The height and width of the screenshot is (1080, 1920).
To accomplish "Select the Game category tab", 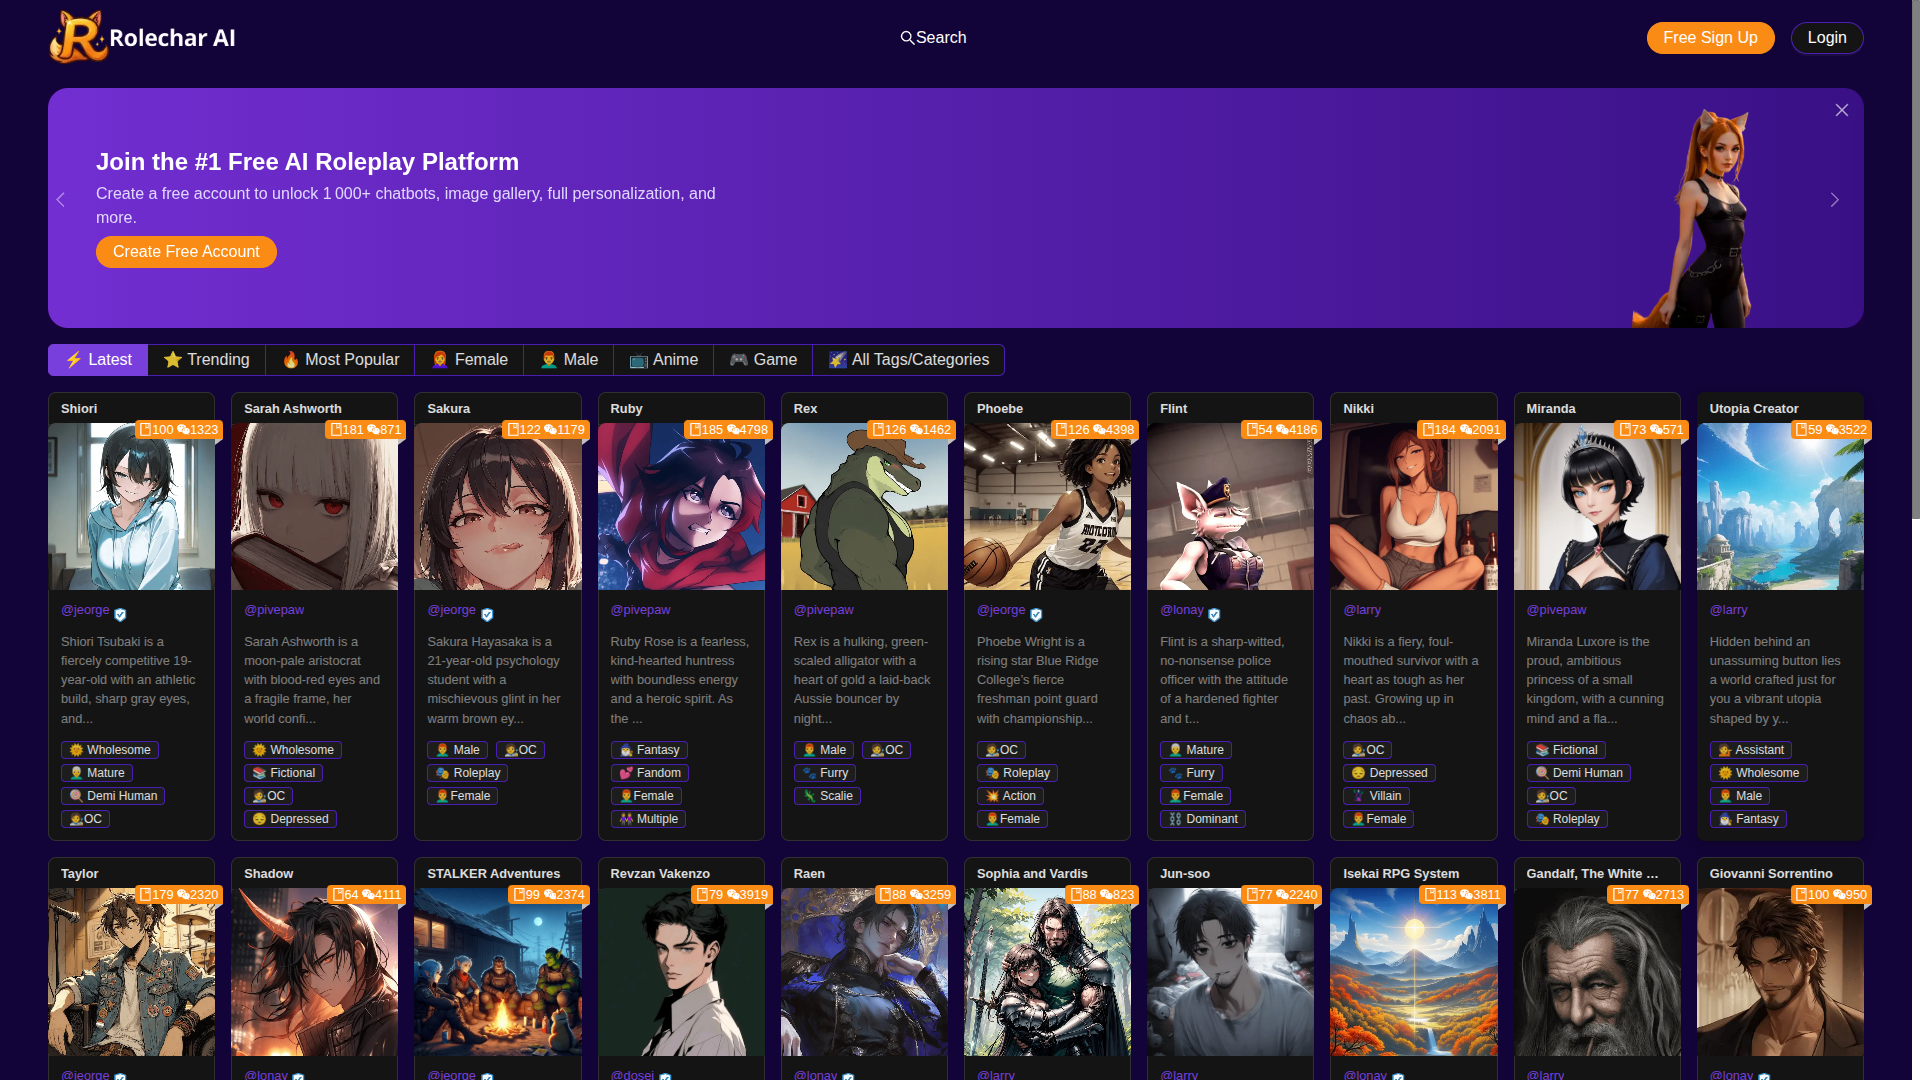I will 763,360.
